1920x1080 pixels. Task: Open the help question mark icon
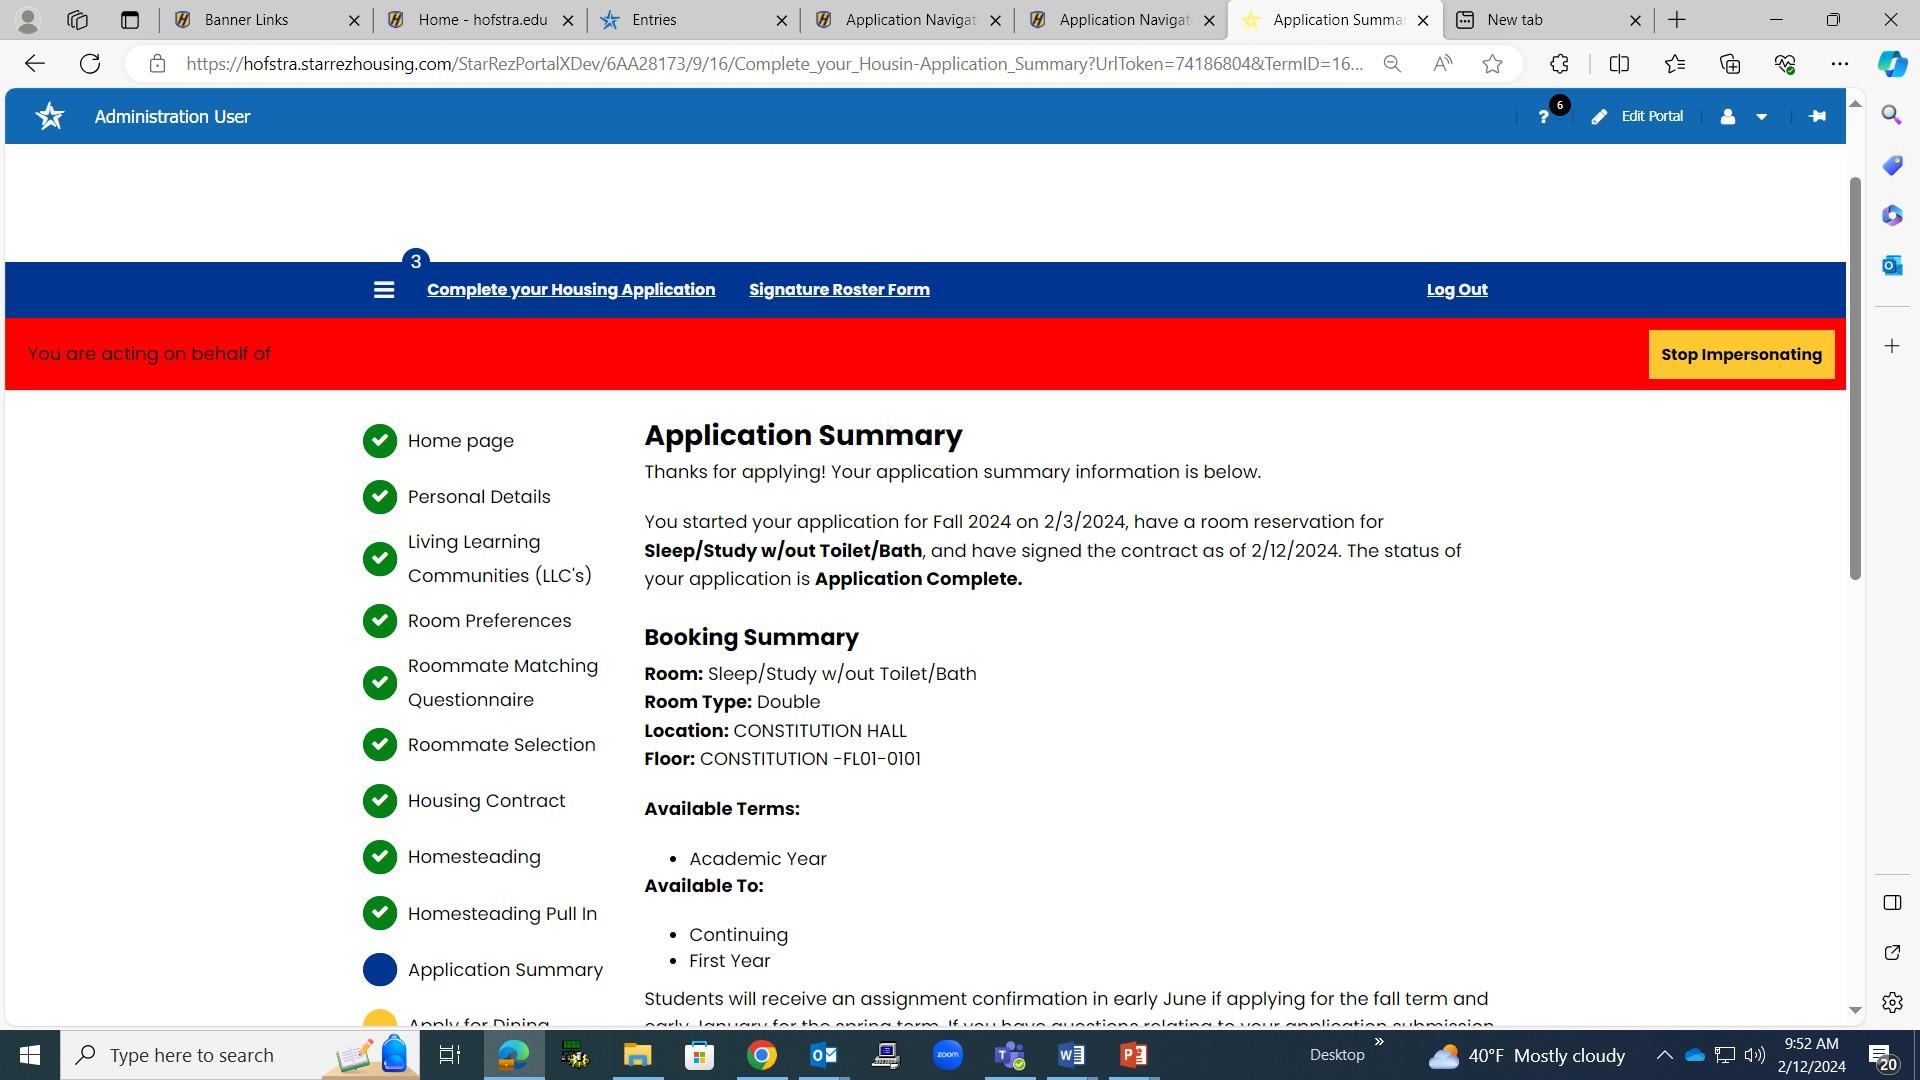1543,117
